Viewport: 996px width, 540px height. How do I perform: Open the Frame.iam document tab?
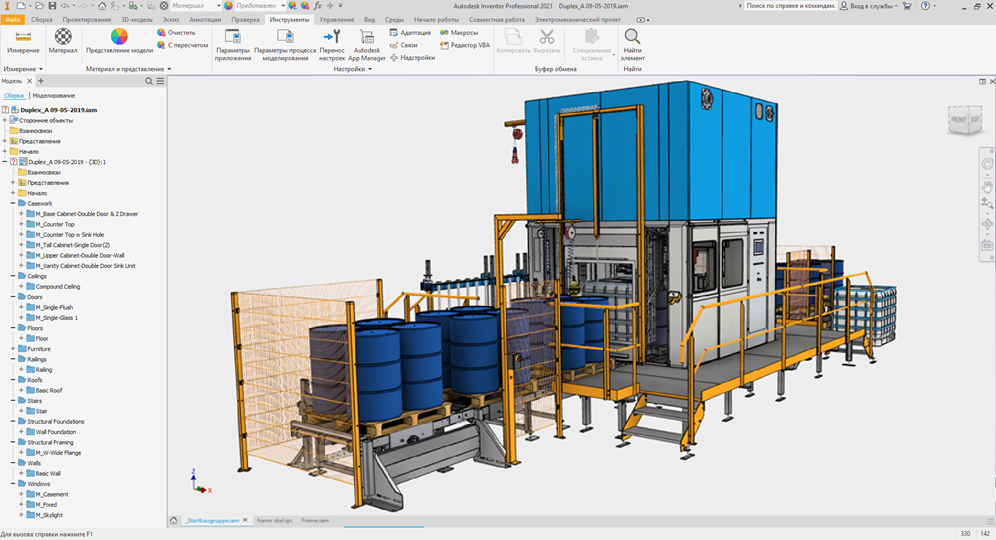pyautogui.click(x=315, y=520)
